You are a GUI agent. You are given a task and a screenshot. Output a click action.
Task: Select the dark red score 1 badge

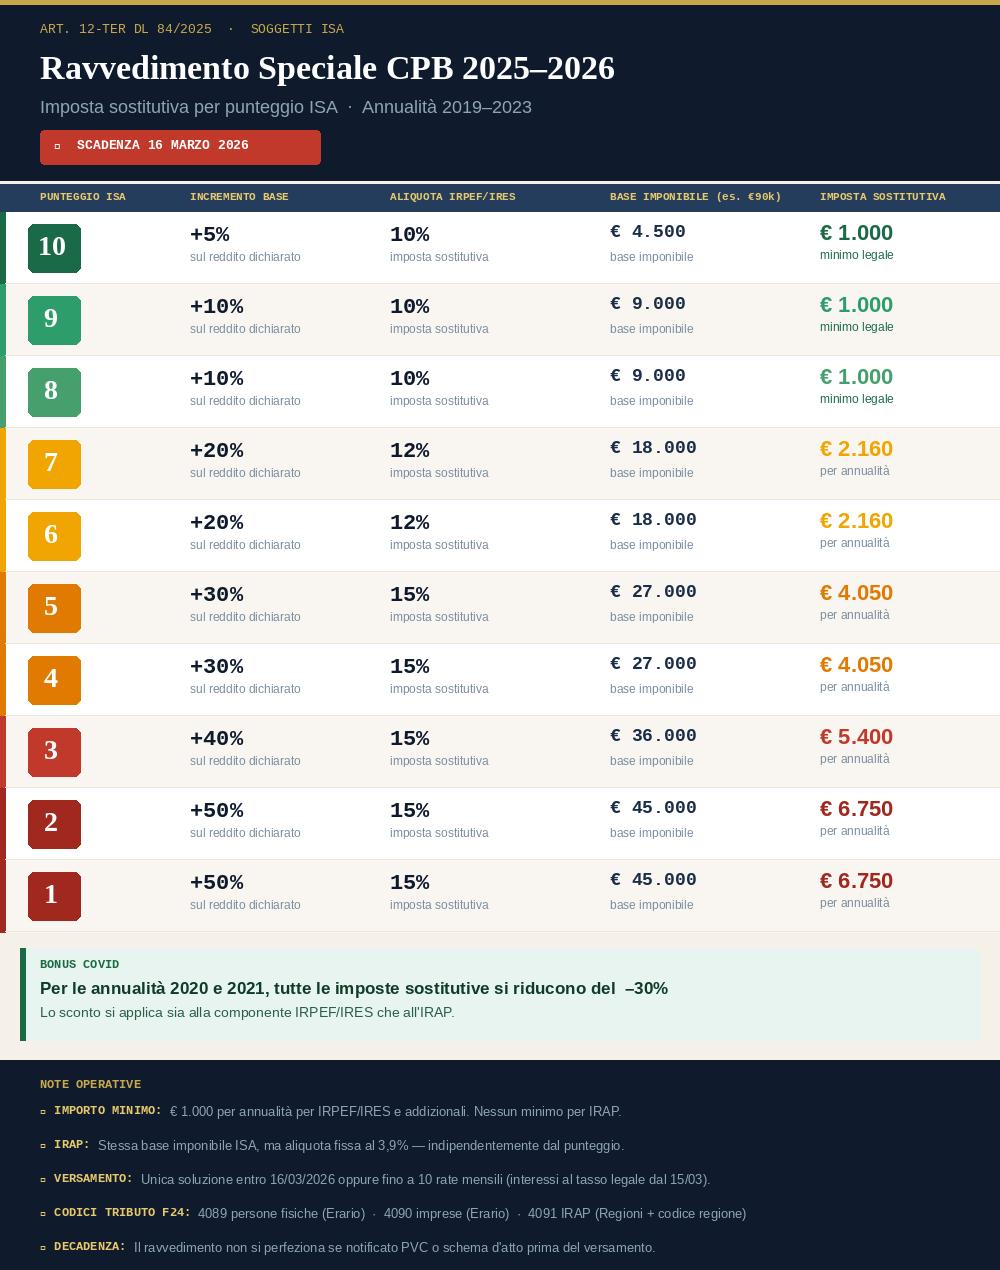54,896
